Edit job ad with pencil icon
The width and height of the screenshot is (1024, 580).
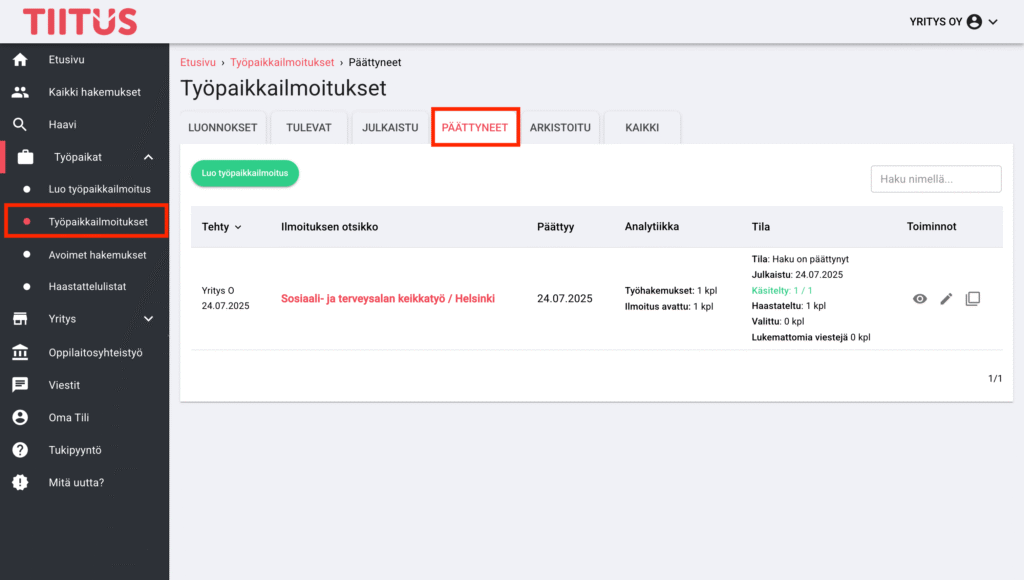point(946,298)
